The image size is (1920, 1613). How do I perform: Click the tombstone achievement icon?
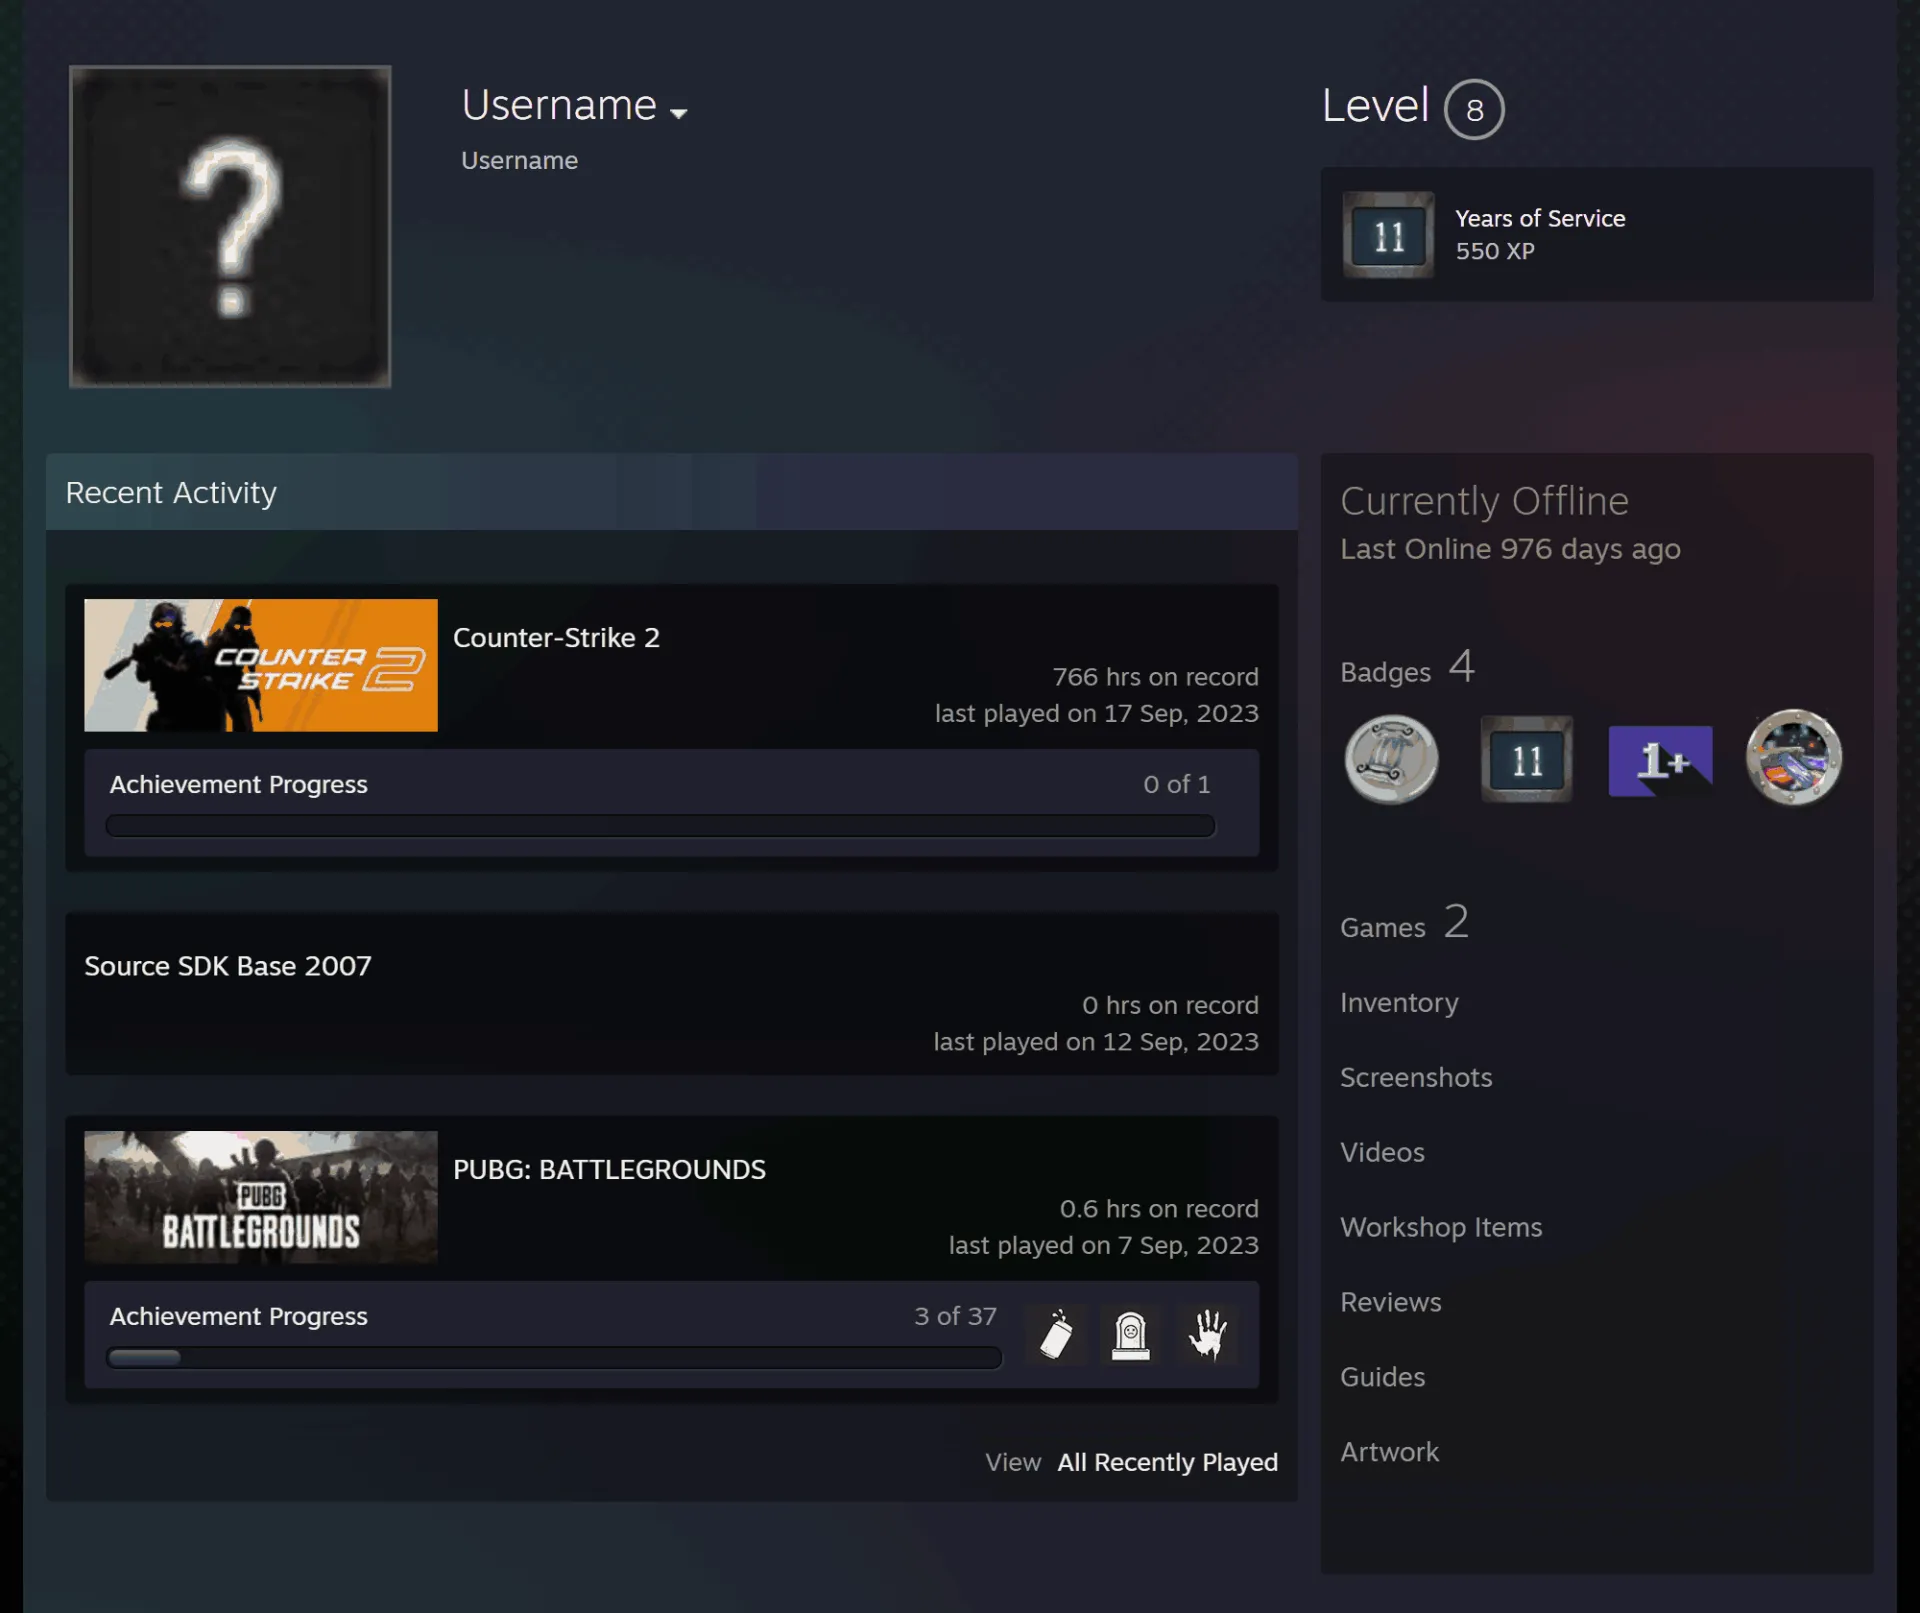(1131, 1335)
